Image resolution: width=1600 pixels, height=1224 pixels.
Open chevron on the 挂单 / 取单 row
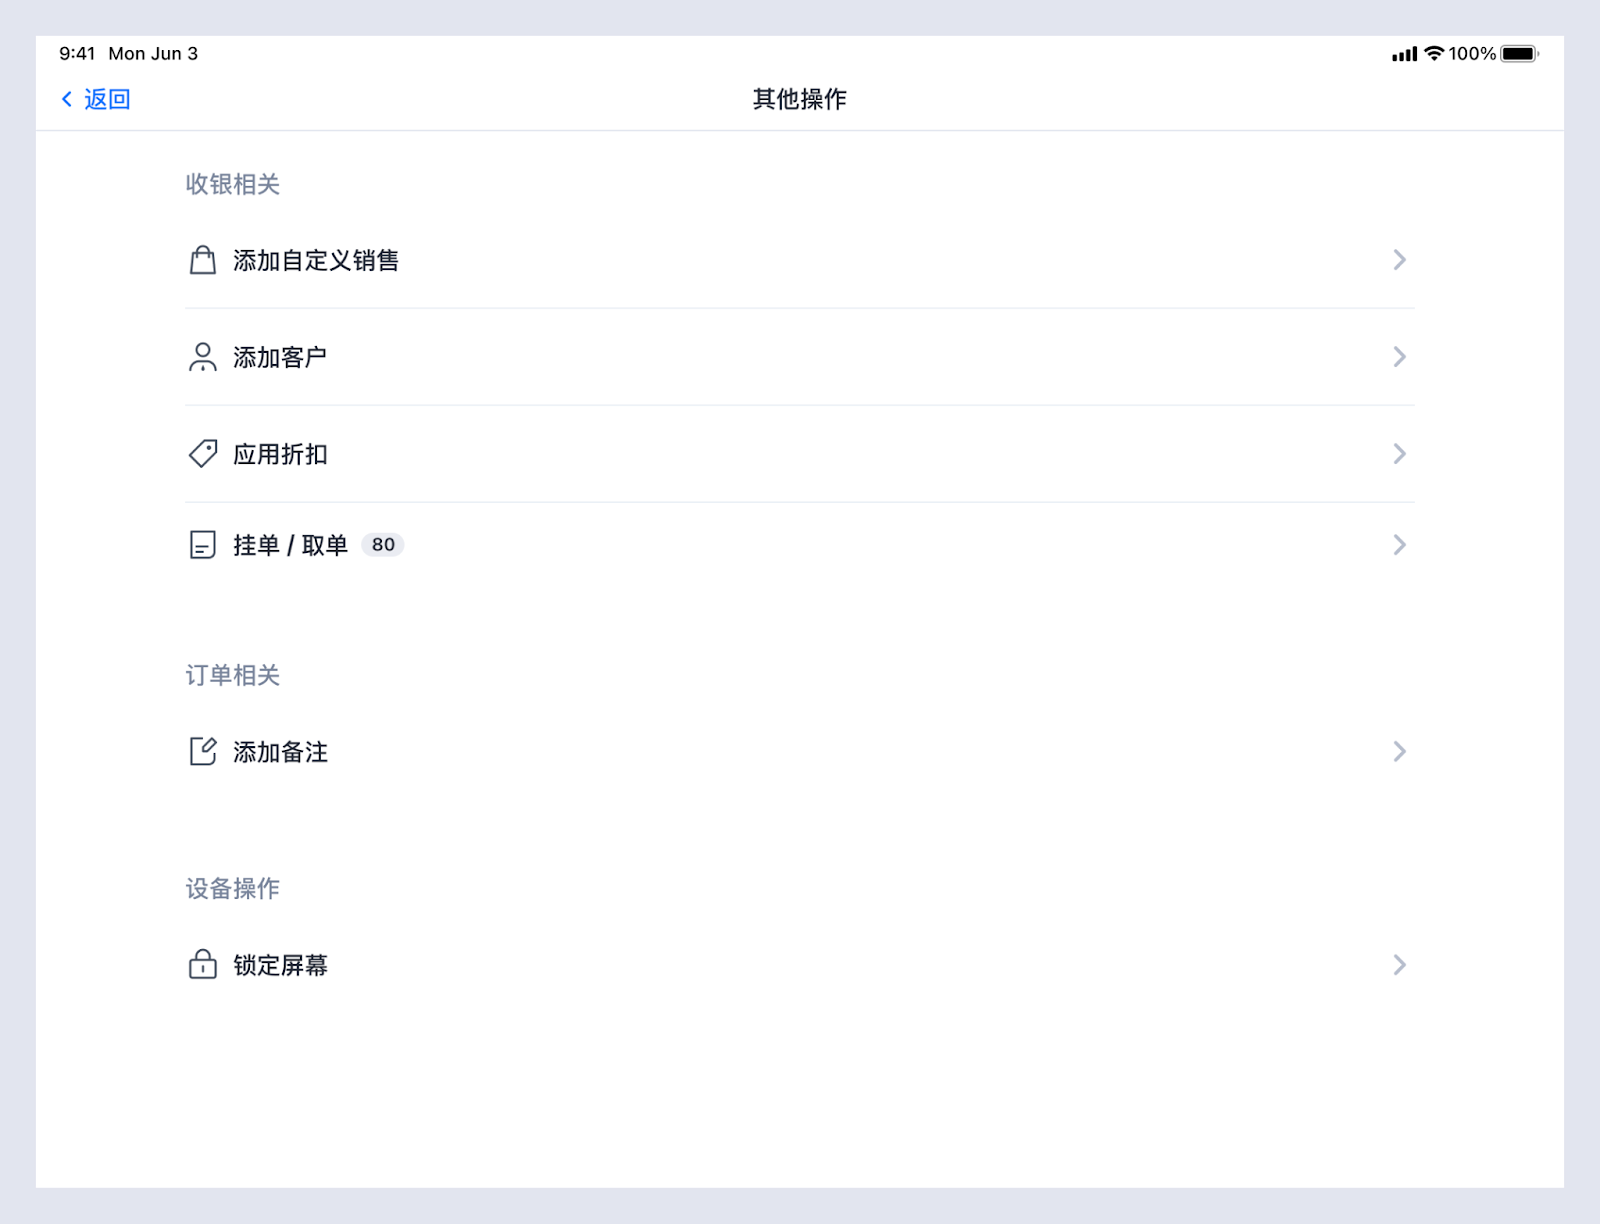pos(1399,545)
